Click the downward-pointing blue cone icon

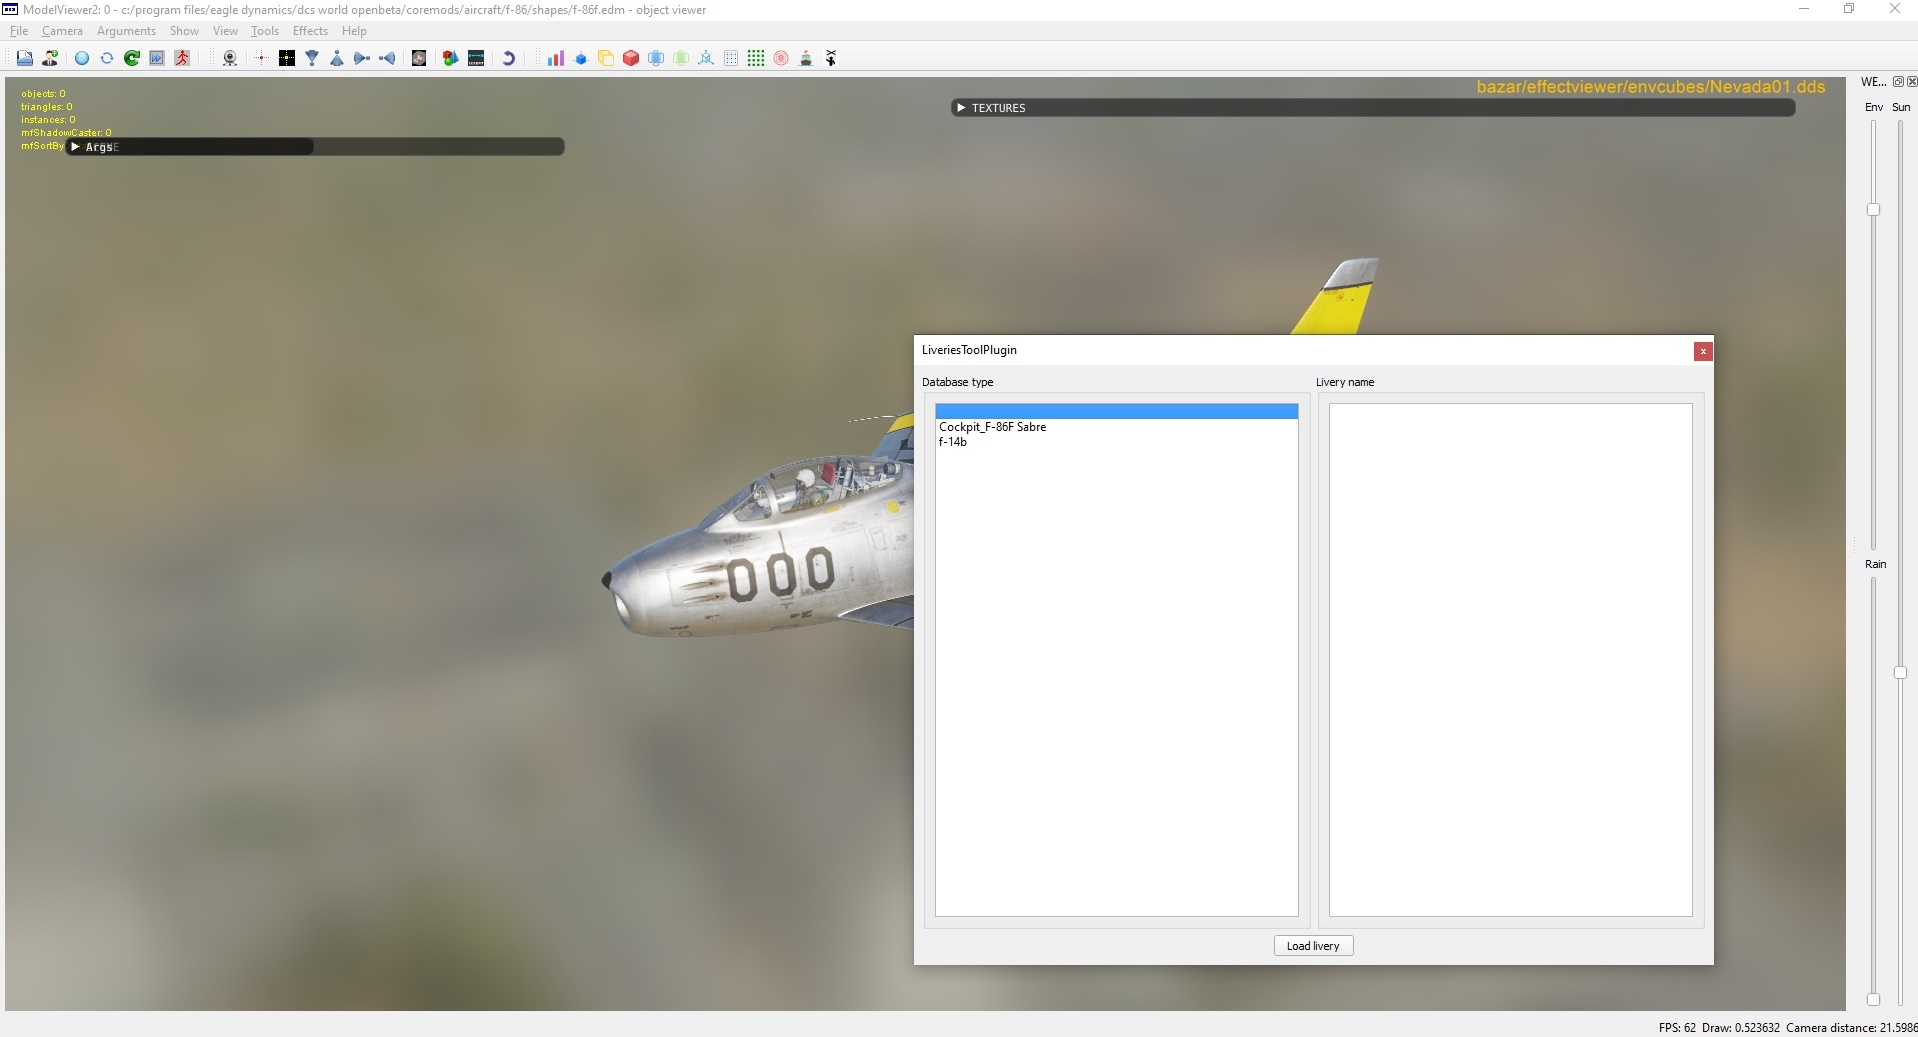(312, 58)
